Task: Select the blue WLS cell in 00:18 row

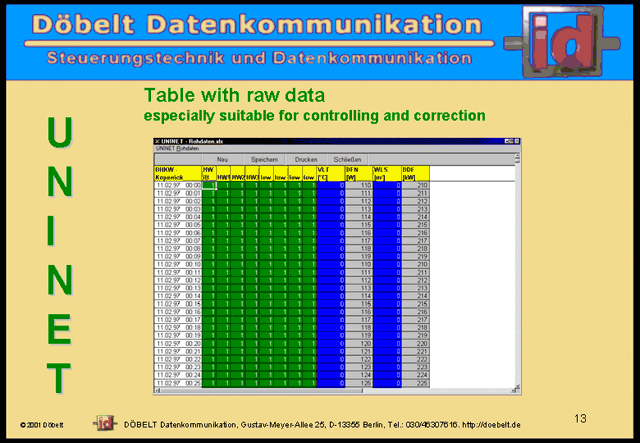Action: 387,328
